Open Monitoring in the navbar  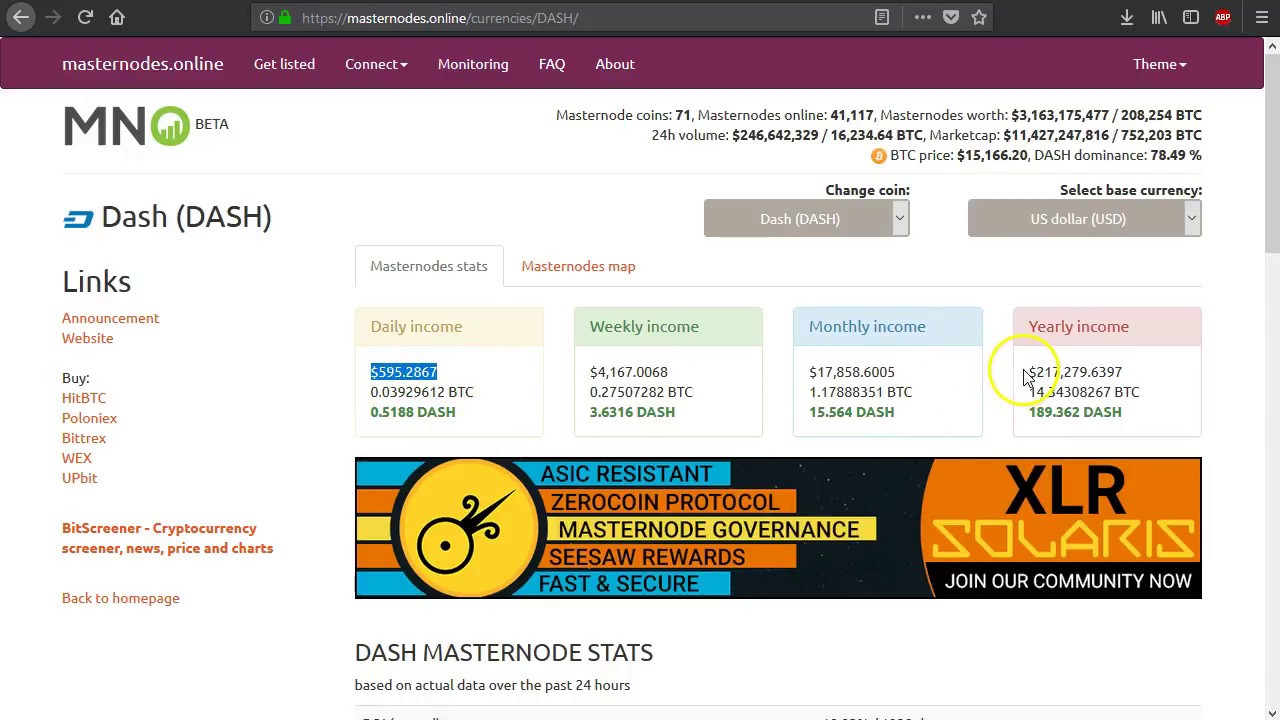coord(473,64)
